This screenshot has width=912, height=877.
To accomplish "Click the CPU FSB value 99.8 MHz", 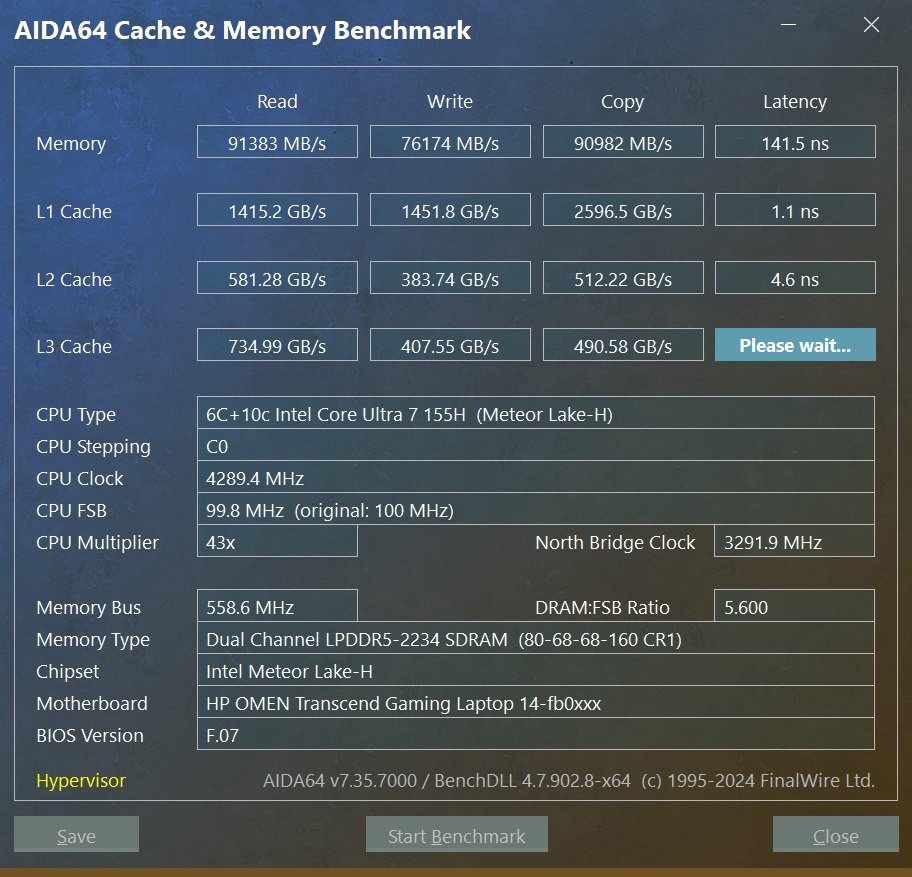I will coord(536,509).
